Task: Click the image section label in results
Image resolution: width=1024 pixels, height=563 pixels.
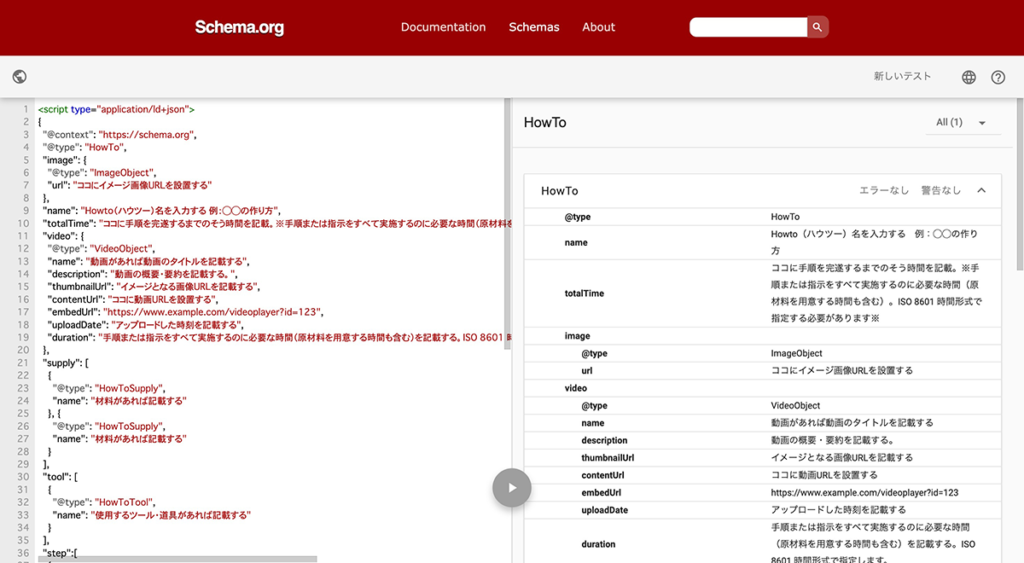Action: pyautogui.click(x=577, y=336)
